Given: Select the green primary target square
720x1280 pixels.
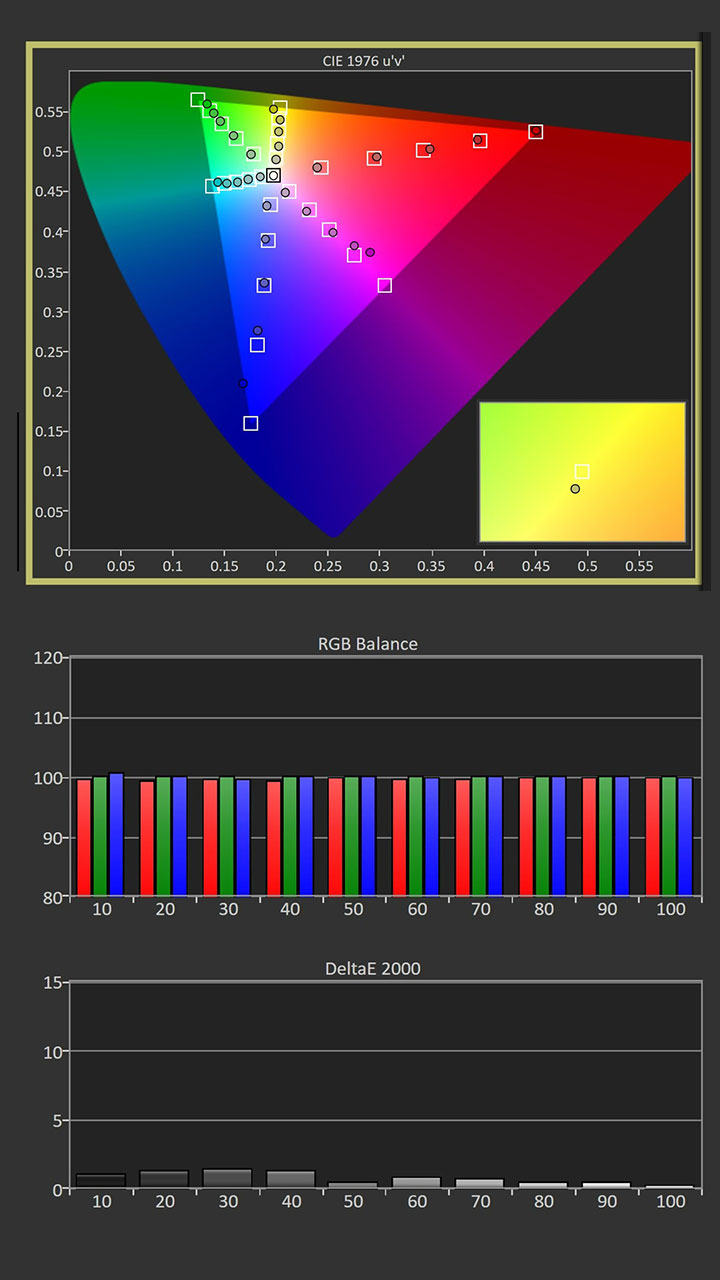Looking at the screenshot, I should [x=198, y=100].
